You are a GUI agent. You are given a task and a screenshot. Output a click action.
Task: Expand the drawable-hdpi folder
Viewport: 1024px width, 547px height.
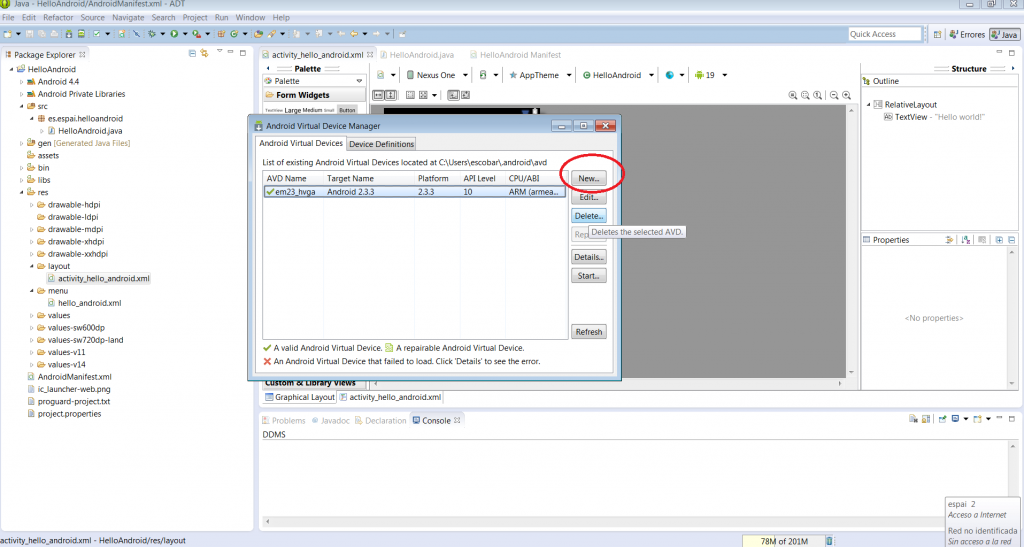pos(40,204)
